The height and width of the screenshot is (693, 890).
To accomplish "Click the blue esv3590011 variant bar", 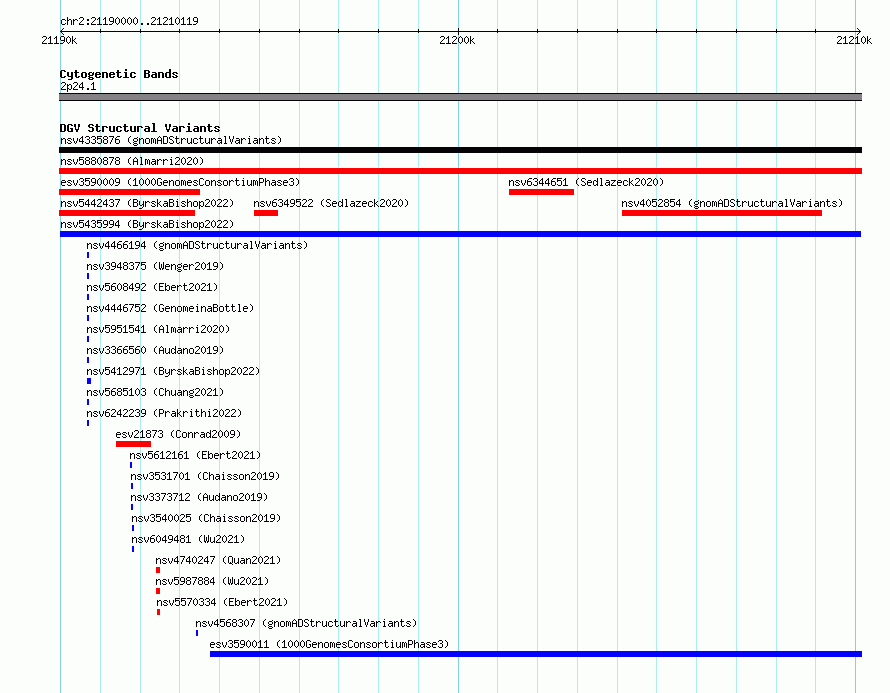I will point(536,654).
